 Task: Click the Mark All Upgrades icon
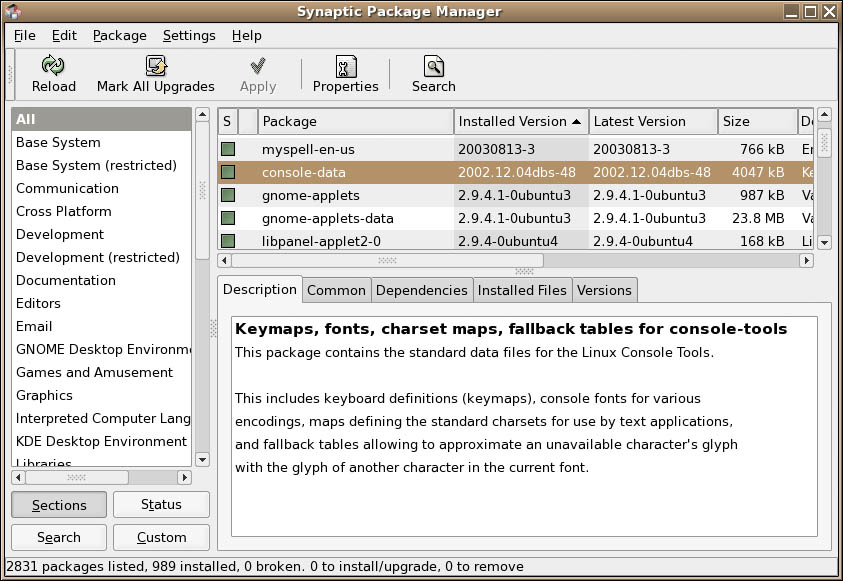[156, 66]
